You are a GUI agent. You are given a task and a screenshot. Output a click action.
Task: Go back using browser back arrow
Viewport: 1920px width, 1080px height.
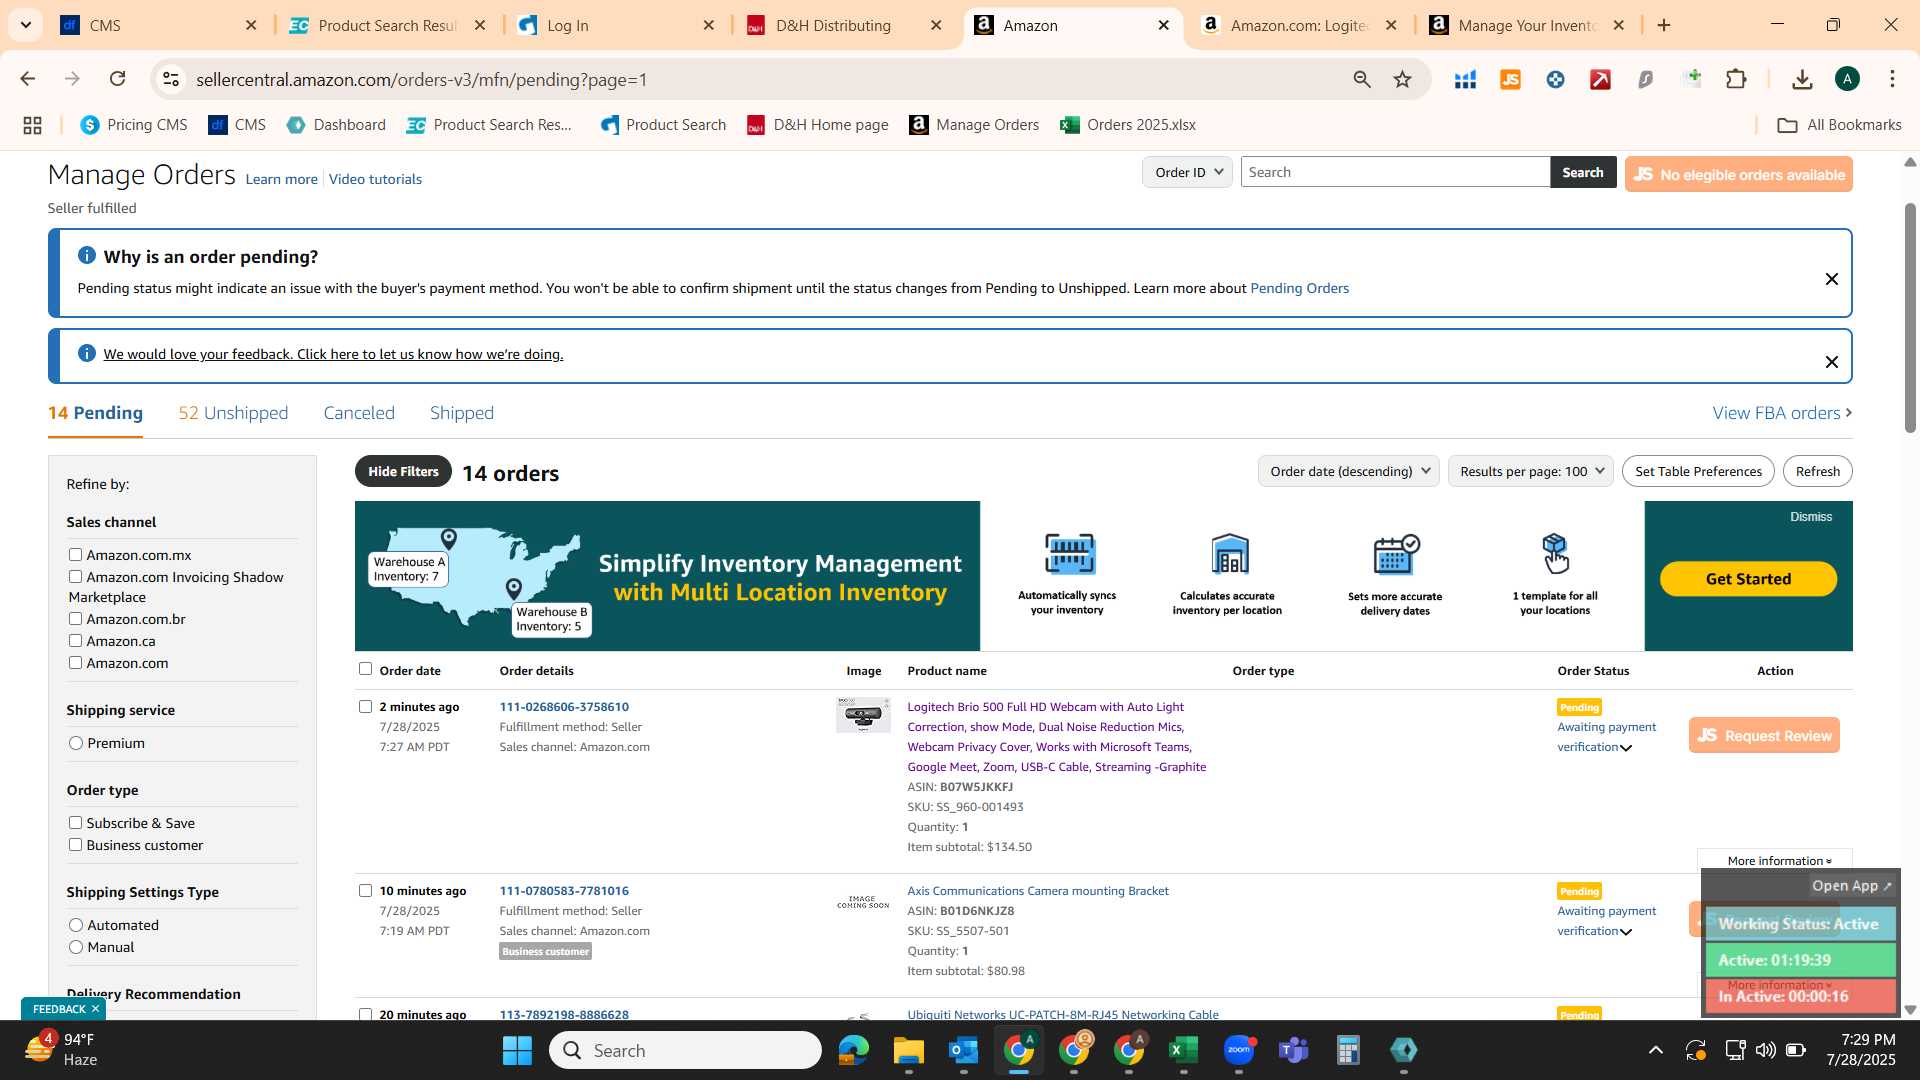click(28, 79)
